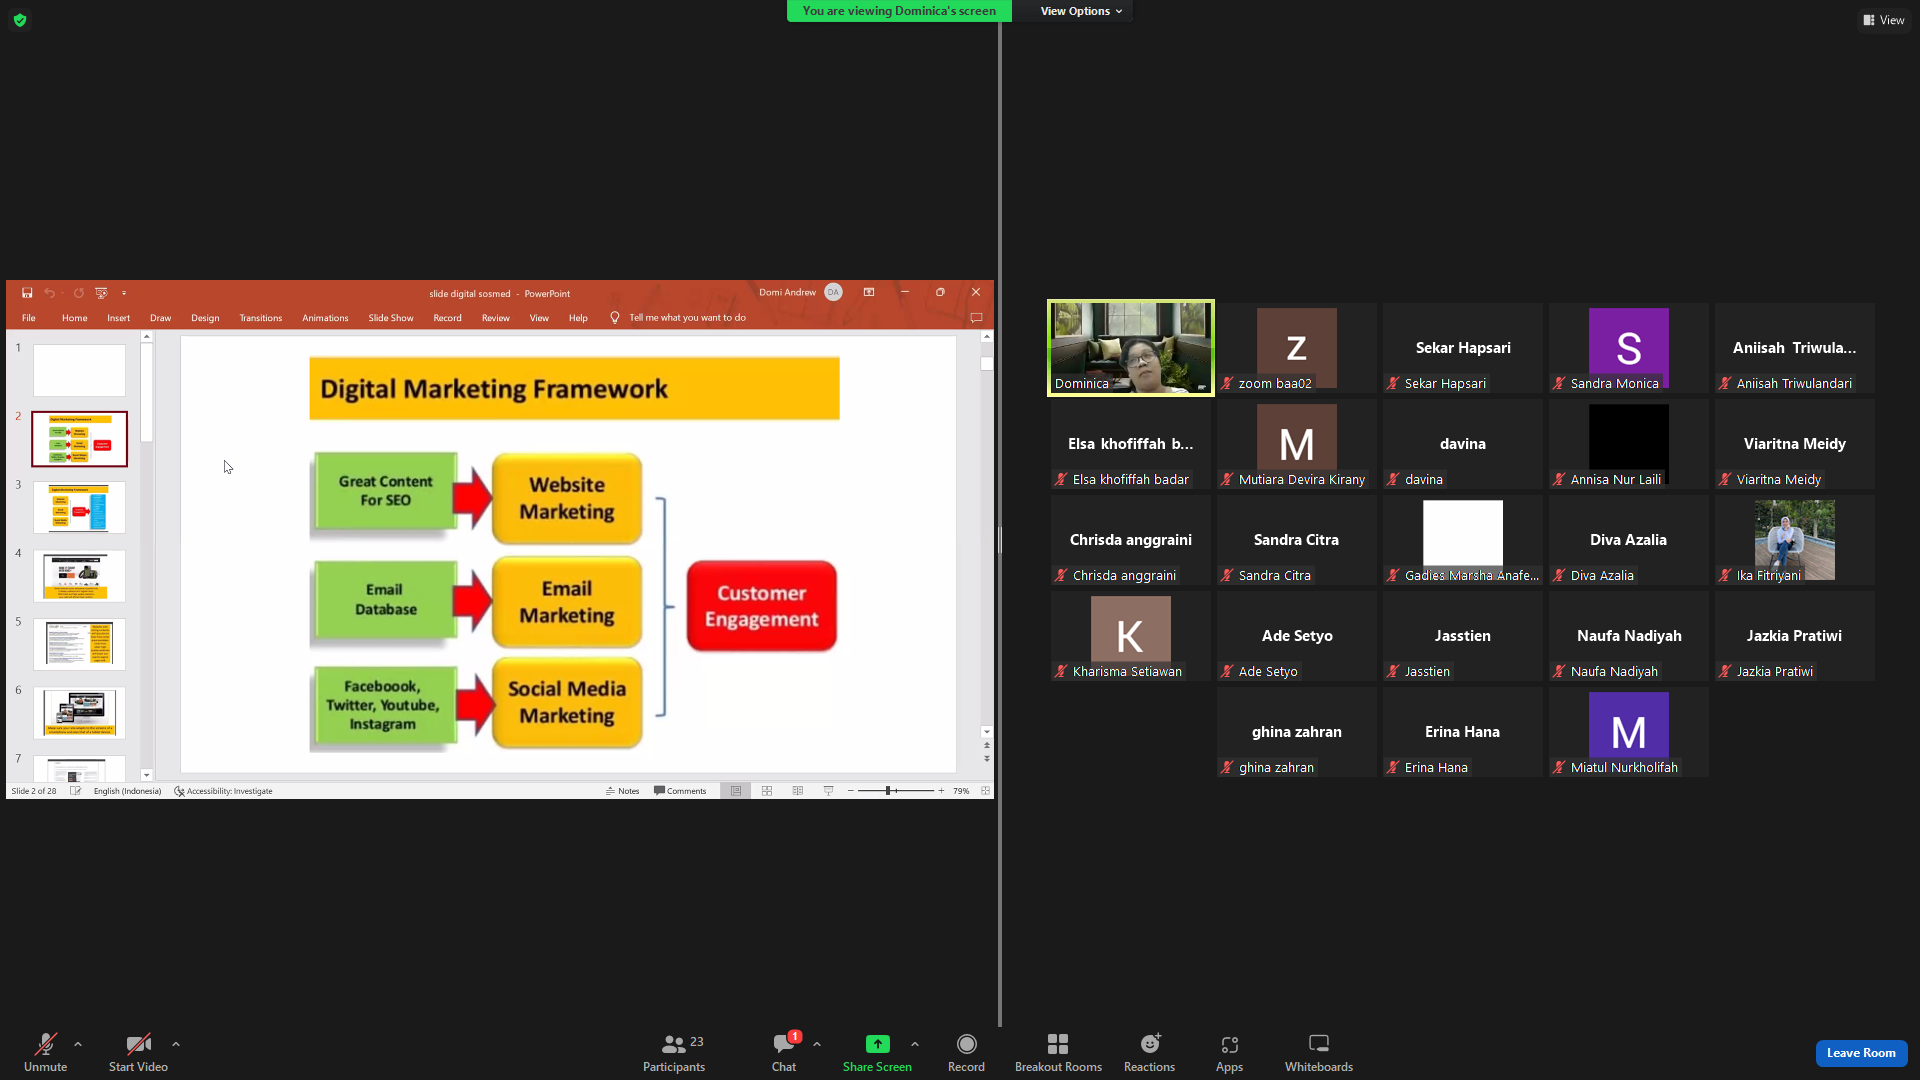Open Ribbon Display Options in PowerPoint
1920x1080 pixels.
tap(869, 292)
